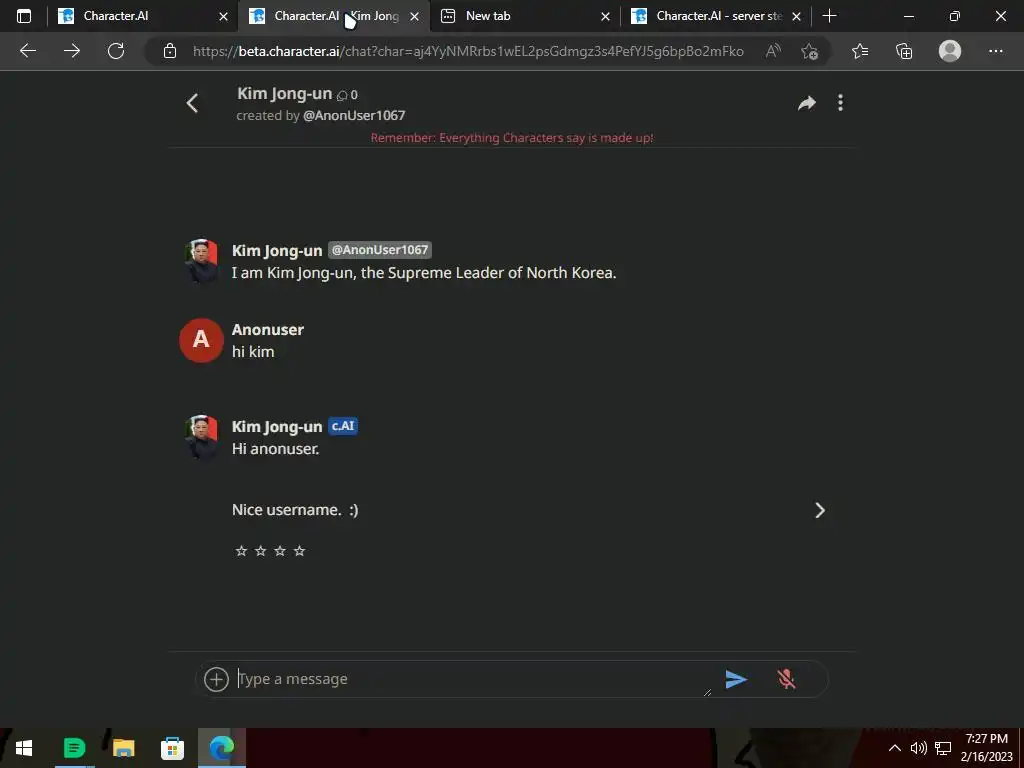Open the volume control in tray
The width and height of the screenshot is (1024, 768).
pos(918,748)
